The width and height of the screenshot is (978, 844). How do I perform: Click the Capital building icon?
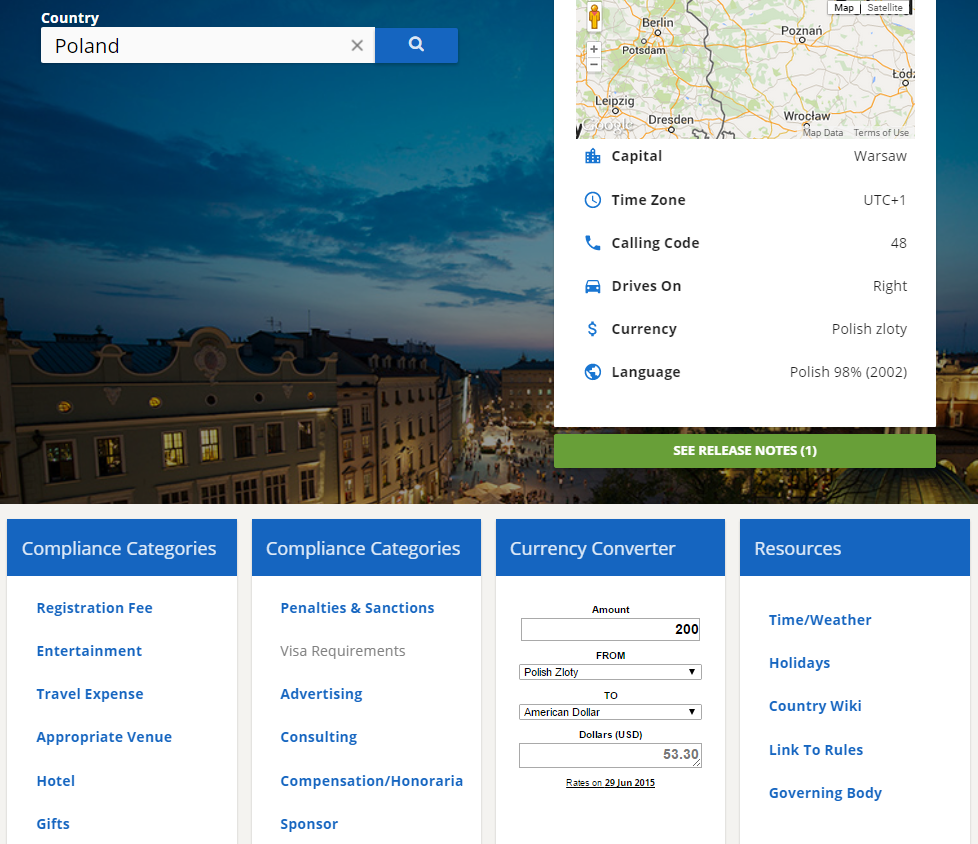[x=593, y=156]
